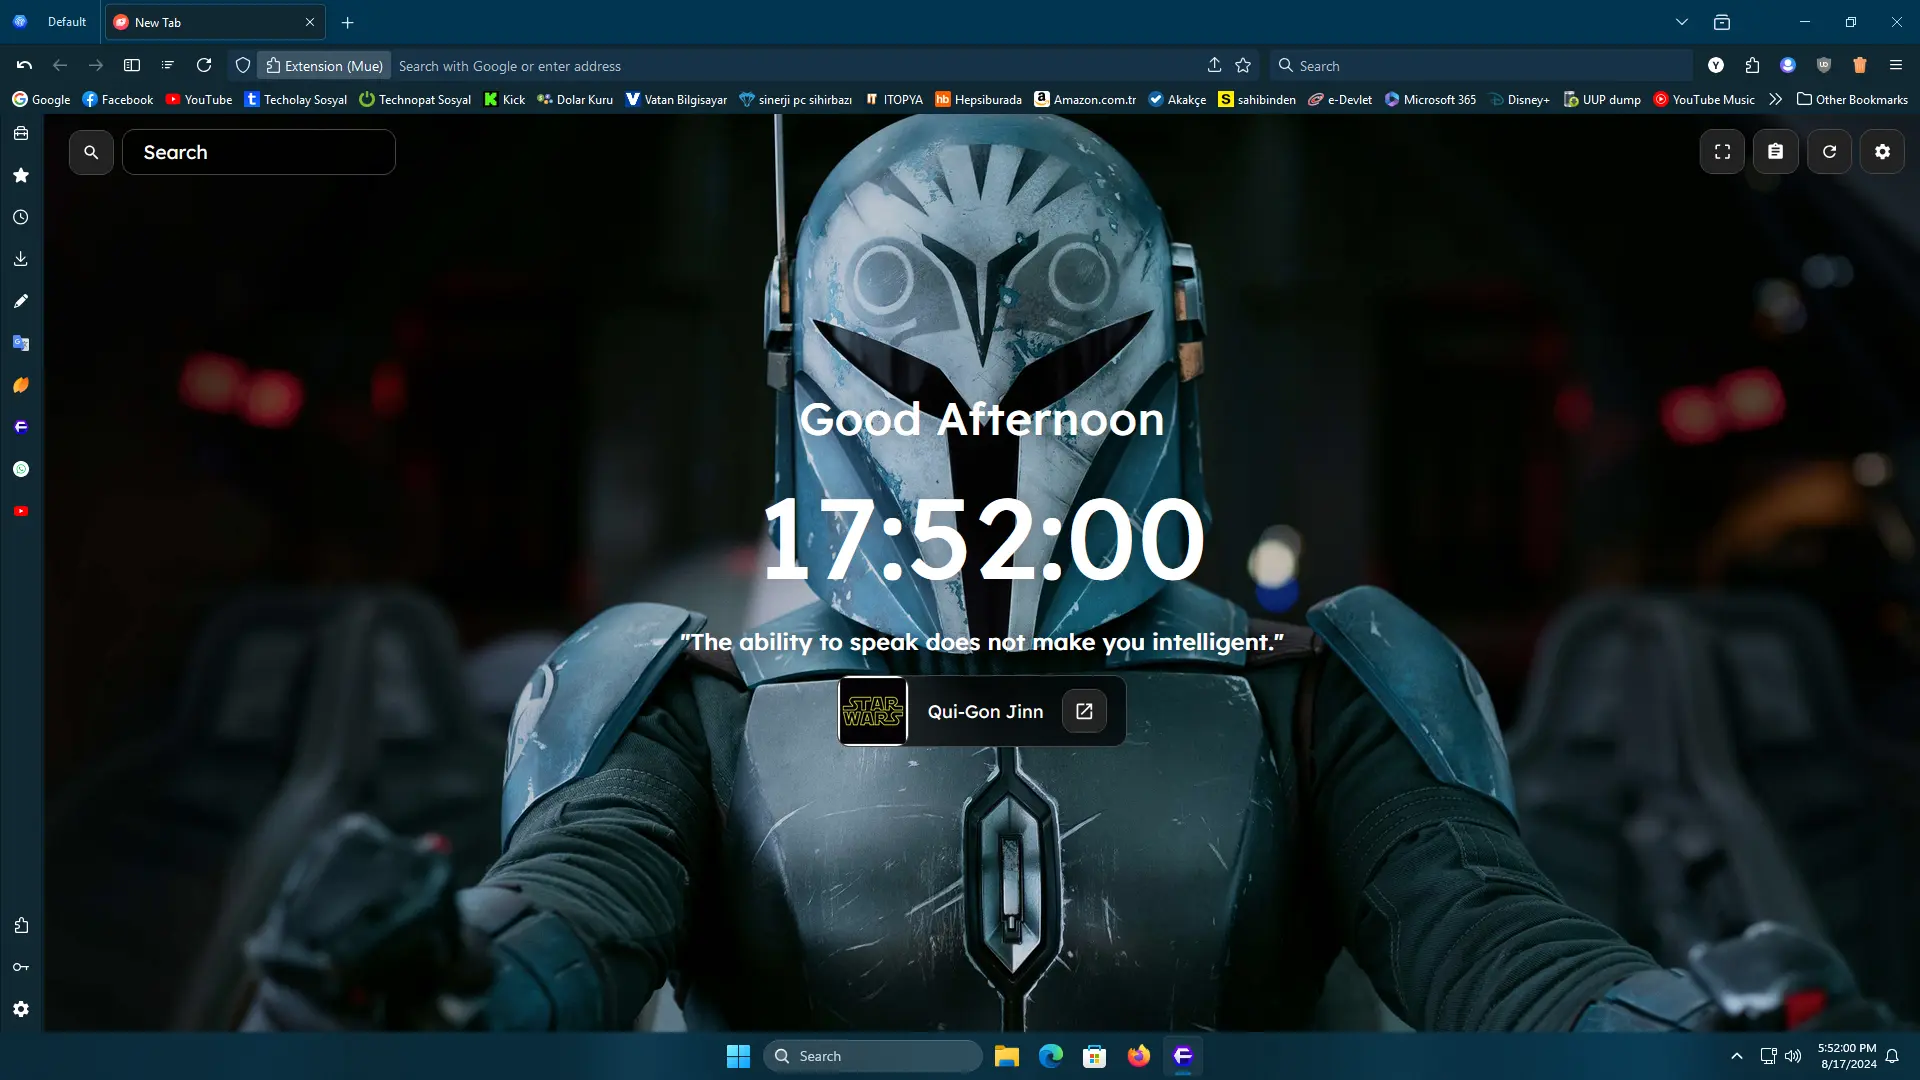Open the sidebar settings gear icon
The image size is (1920, 1080).
[x=21, y=1009]
